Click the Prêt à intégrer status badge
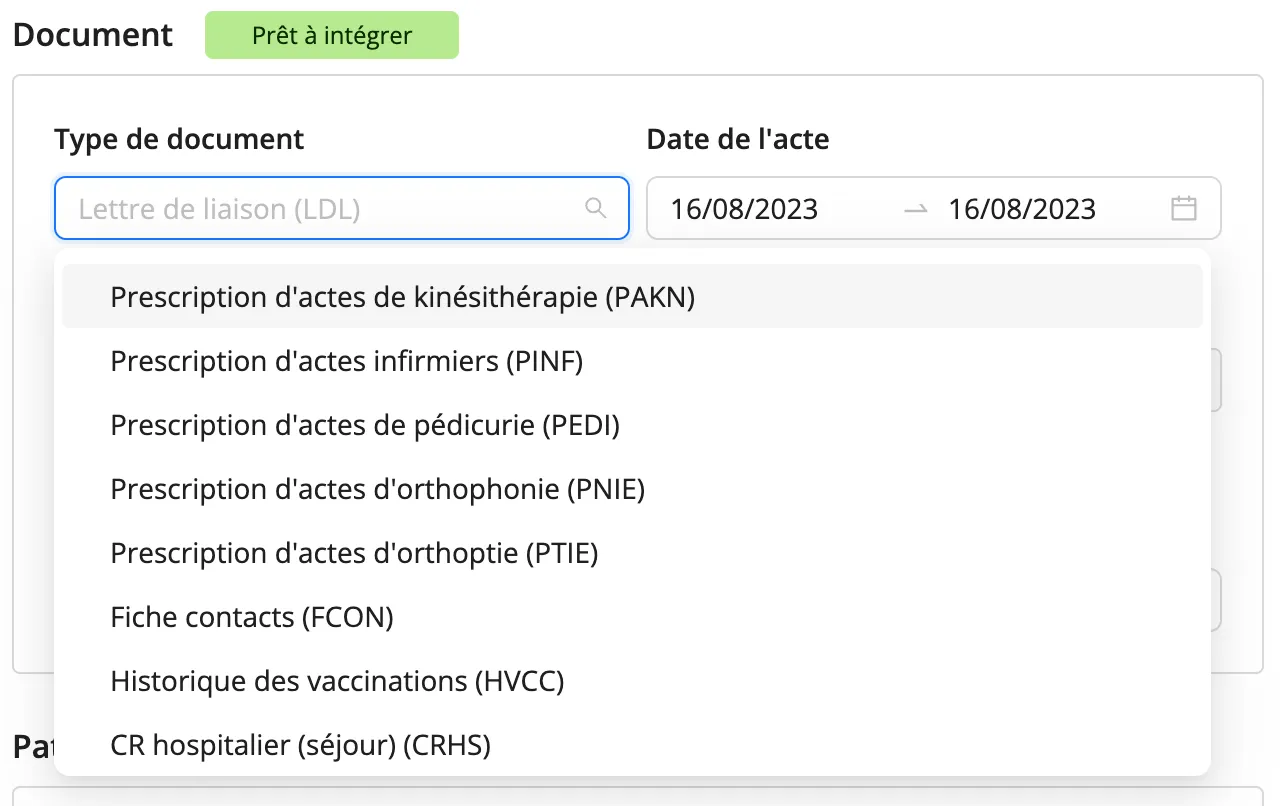The height and width of the screenshot is (806, 1280). click(332, 35)
